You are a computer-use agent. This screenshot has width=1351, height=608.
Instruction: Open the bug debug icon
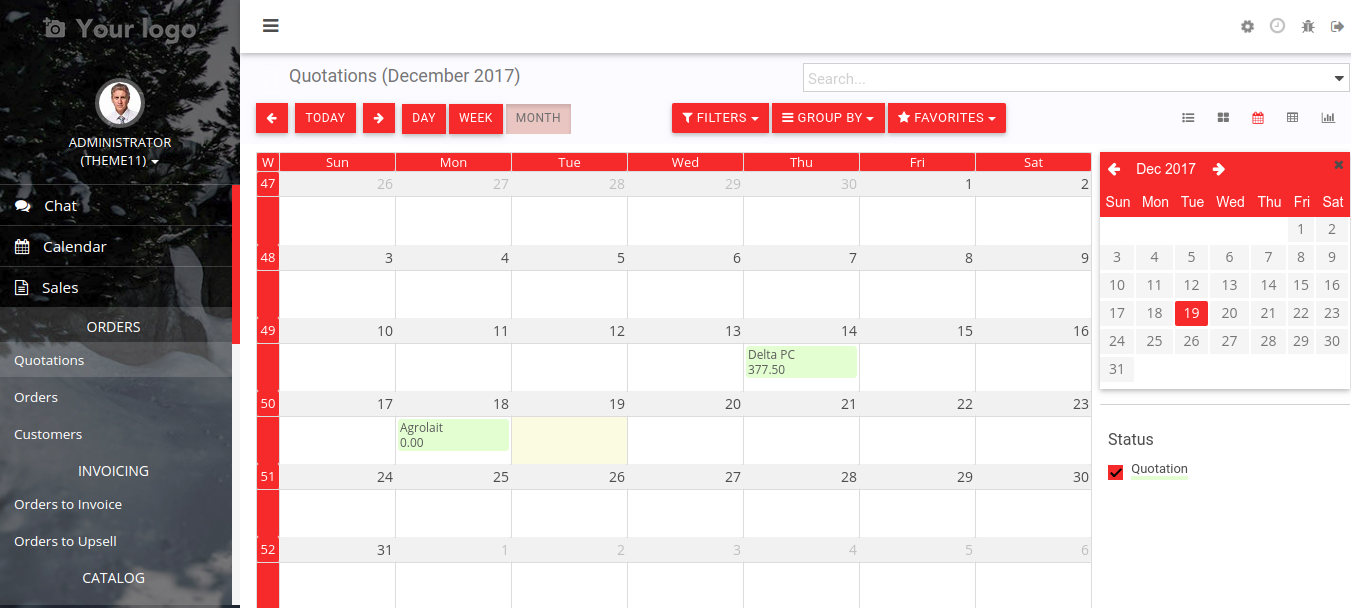[1308, 27]
